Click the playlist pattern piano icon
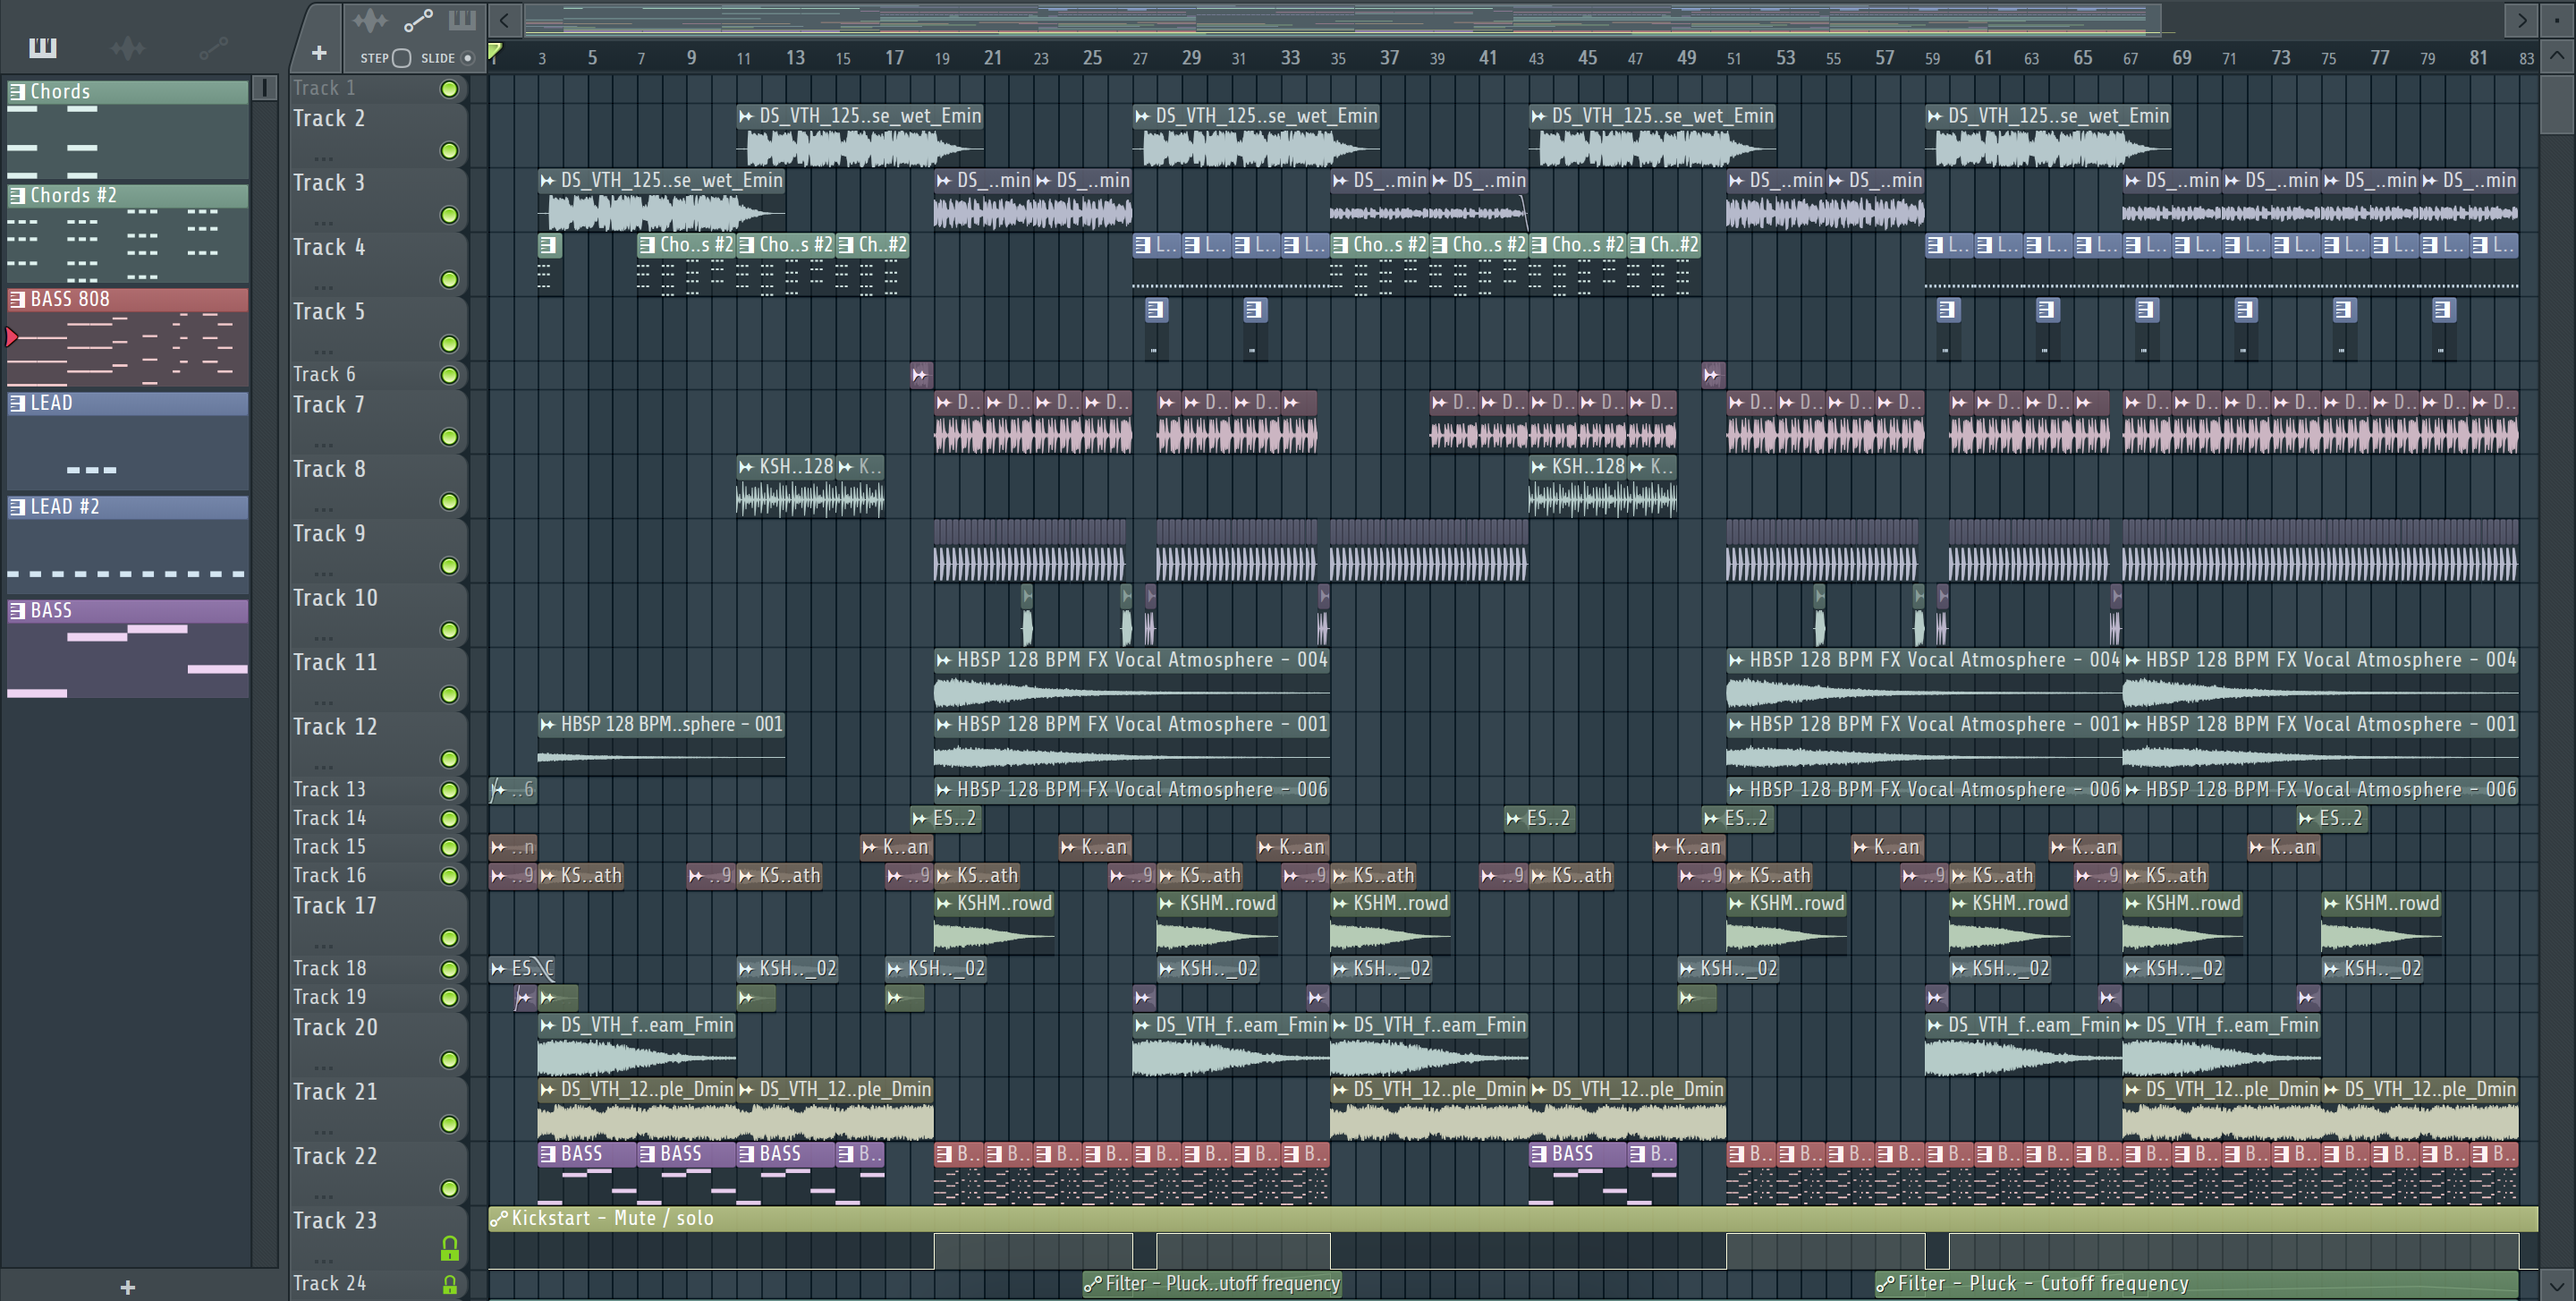The height and width of the screenshot is (1301, 2576). [x=462, y=20]
